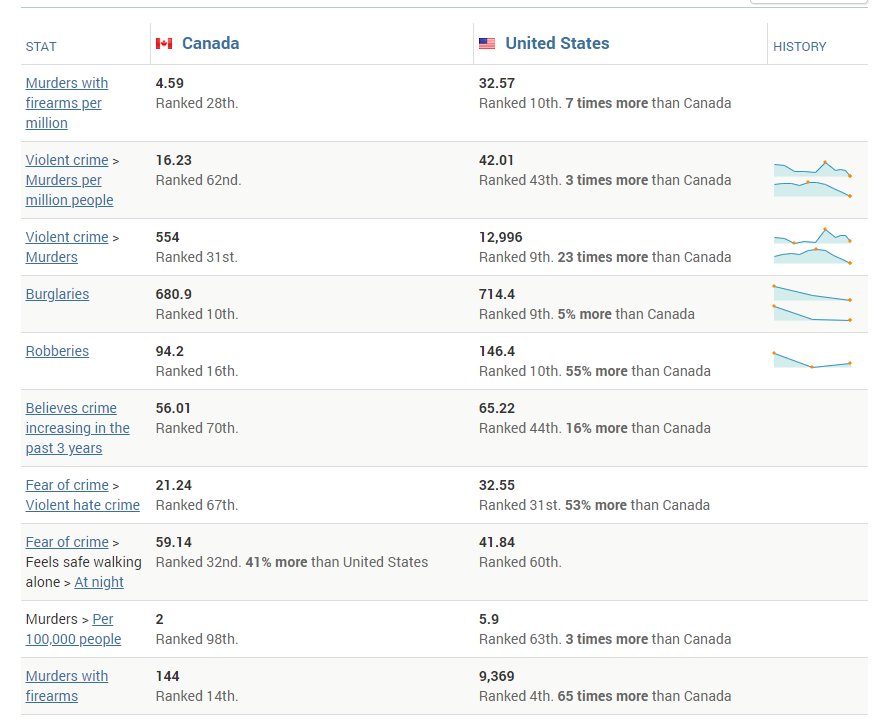Select Canada's robberies value 94.2
This screenshot has width=891, height=723.
coord(169,351)
